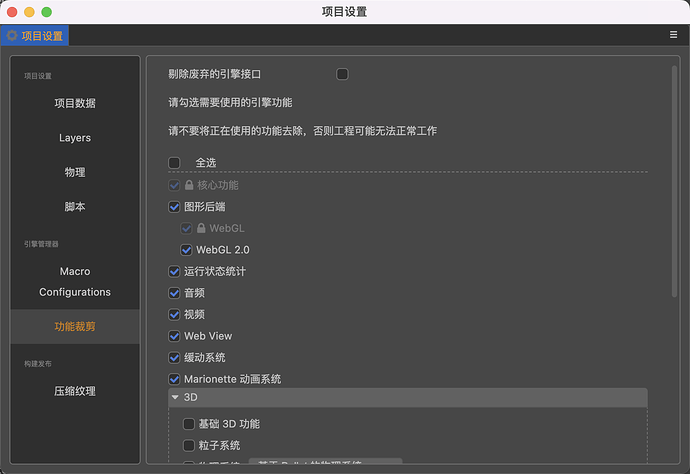
Task: Check the 全选 checkbox
Action: 174,163
